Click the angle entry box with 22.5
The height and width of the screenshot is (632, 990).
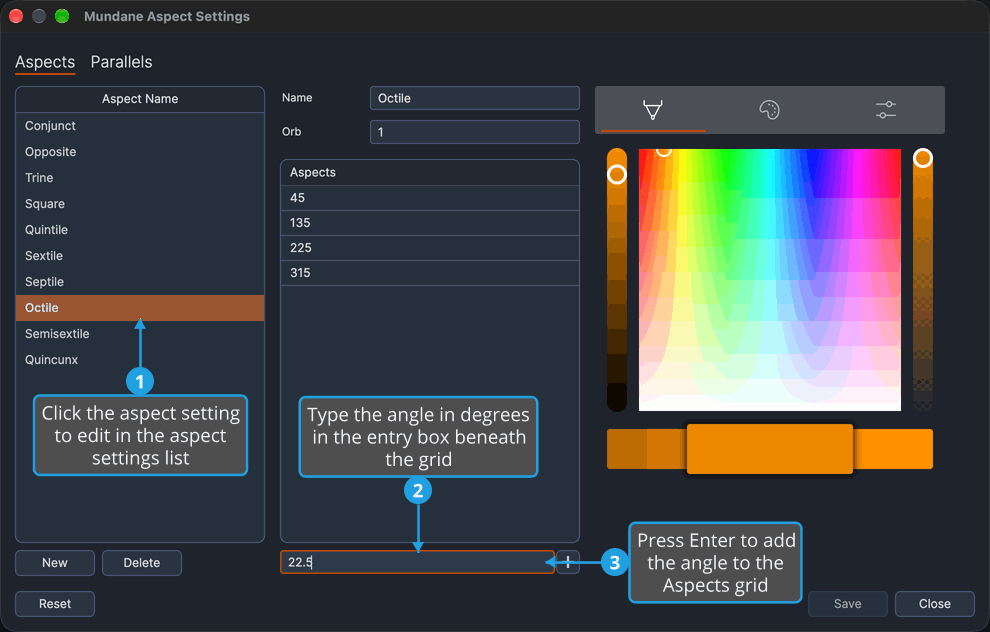(417, 562)
